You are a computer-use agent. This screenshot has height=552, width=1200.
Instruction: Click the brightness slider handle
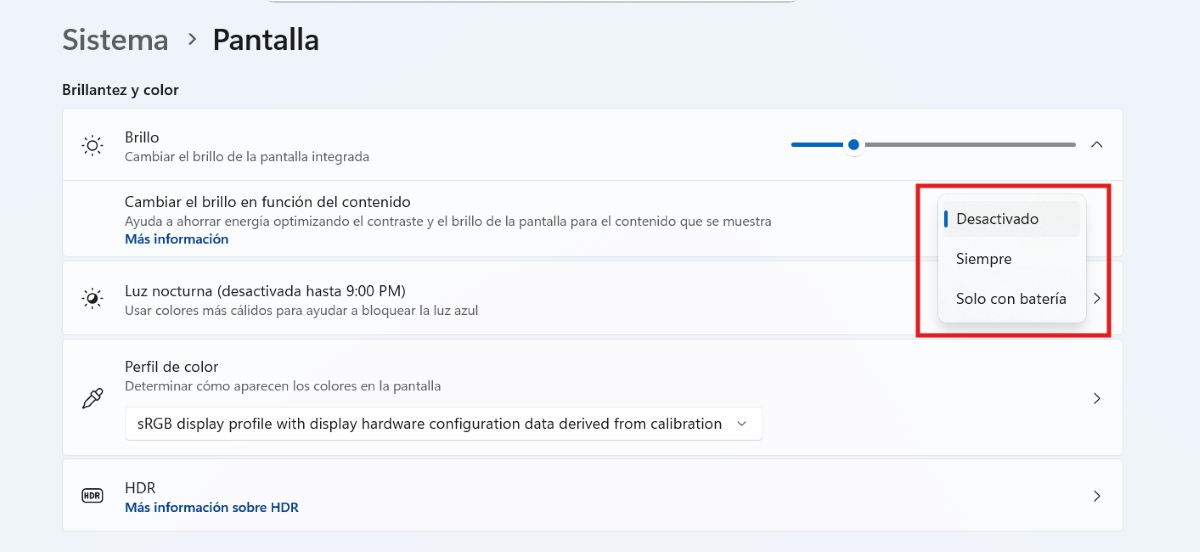coord(853,145)
